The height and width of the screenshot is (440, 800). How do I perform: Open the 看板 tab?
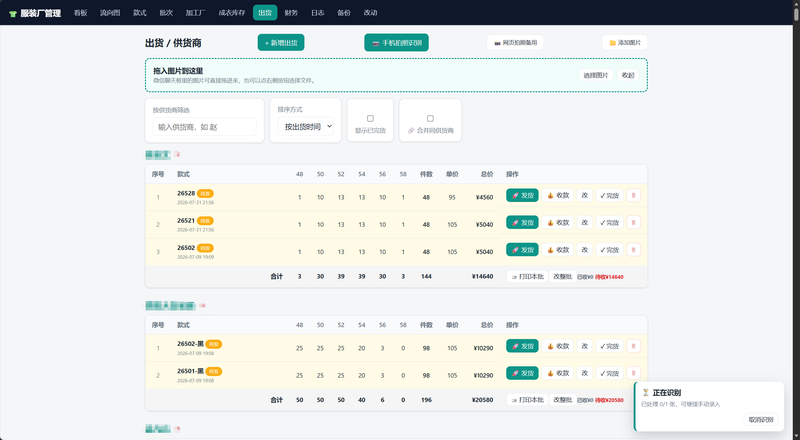(x=81, y=13)
